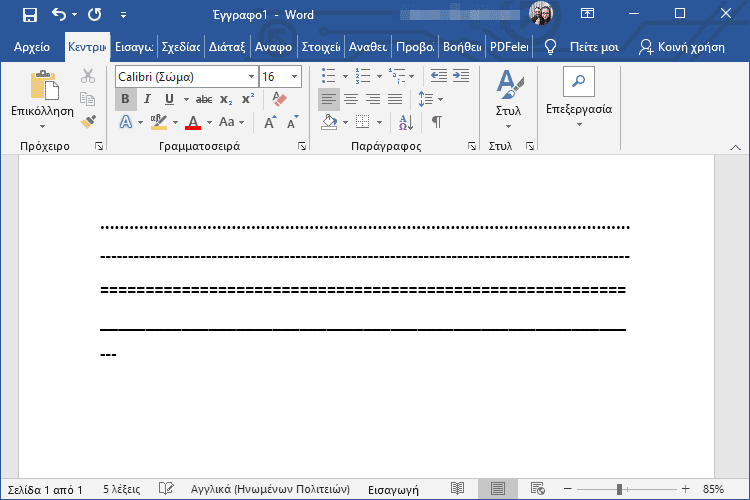
Task: Open the Calibri font name dropdown
Action: pyautogui.click(x=251, y=77)
